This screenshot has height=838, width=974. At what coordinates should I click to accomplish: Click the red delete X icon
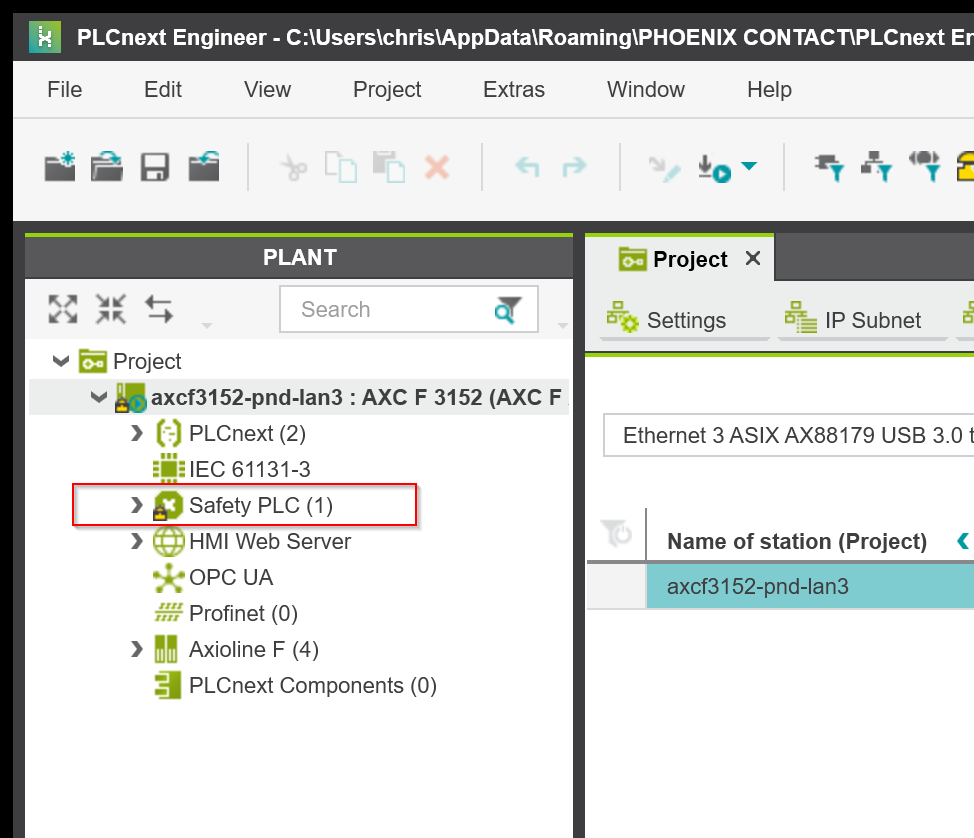click(x=437, y=167)
